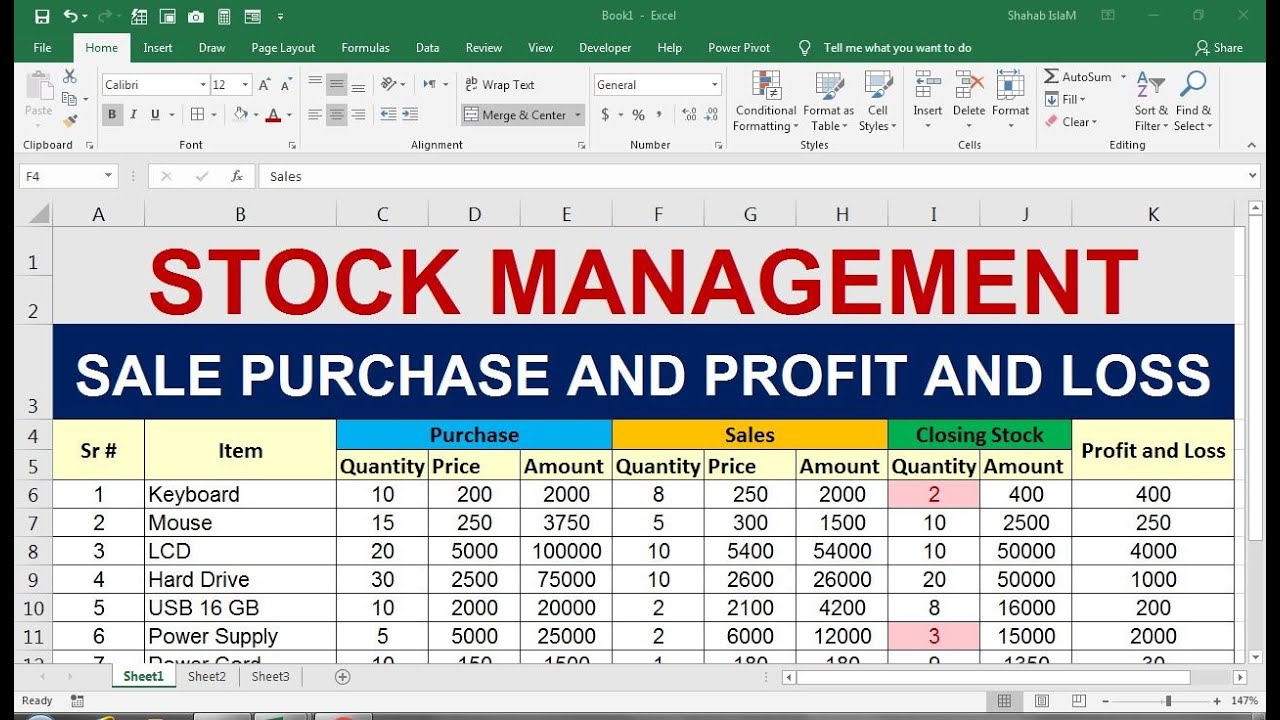
Task: Set Top Align for cell text
Action: tap(315, 85)
